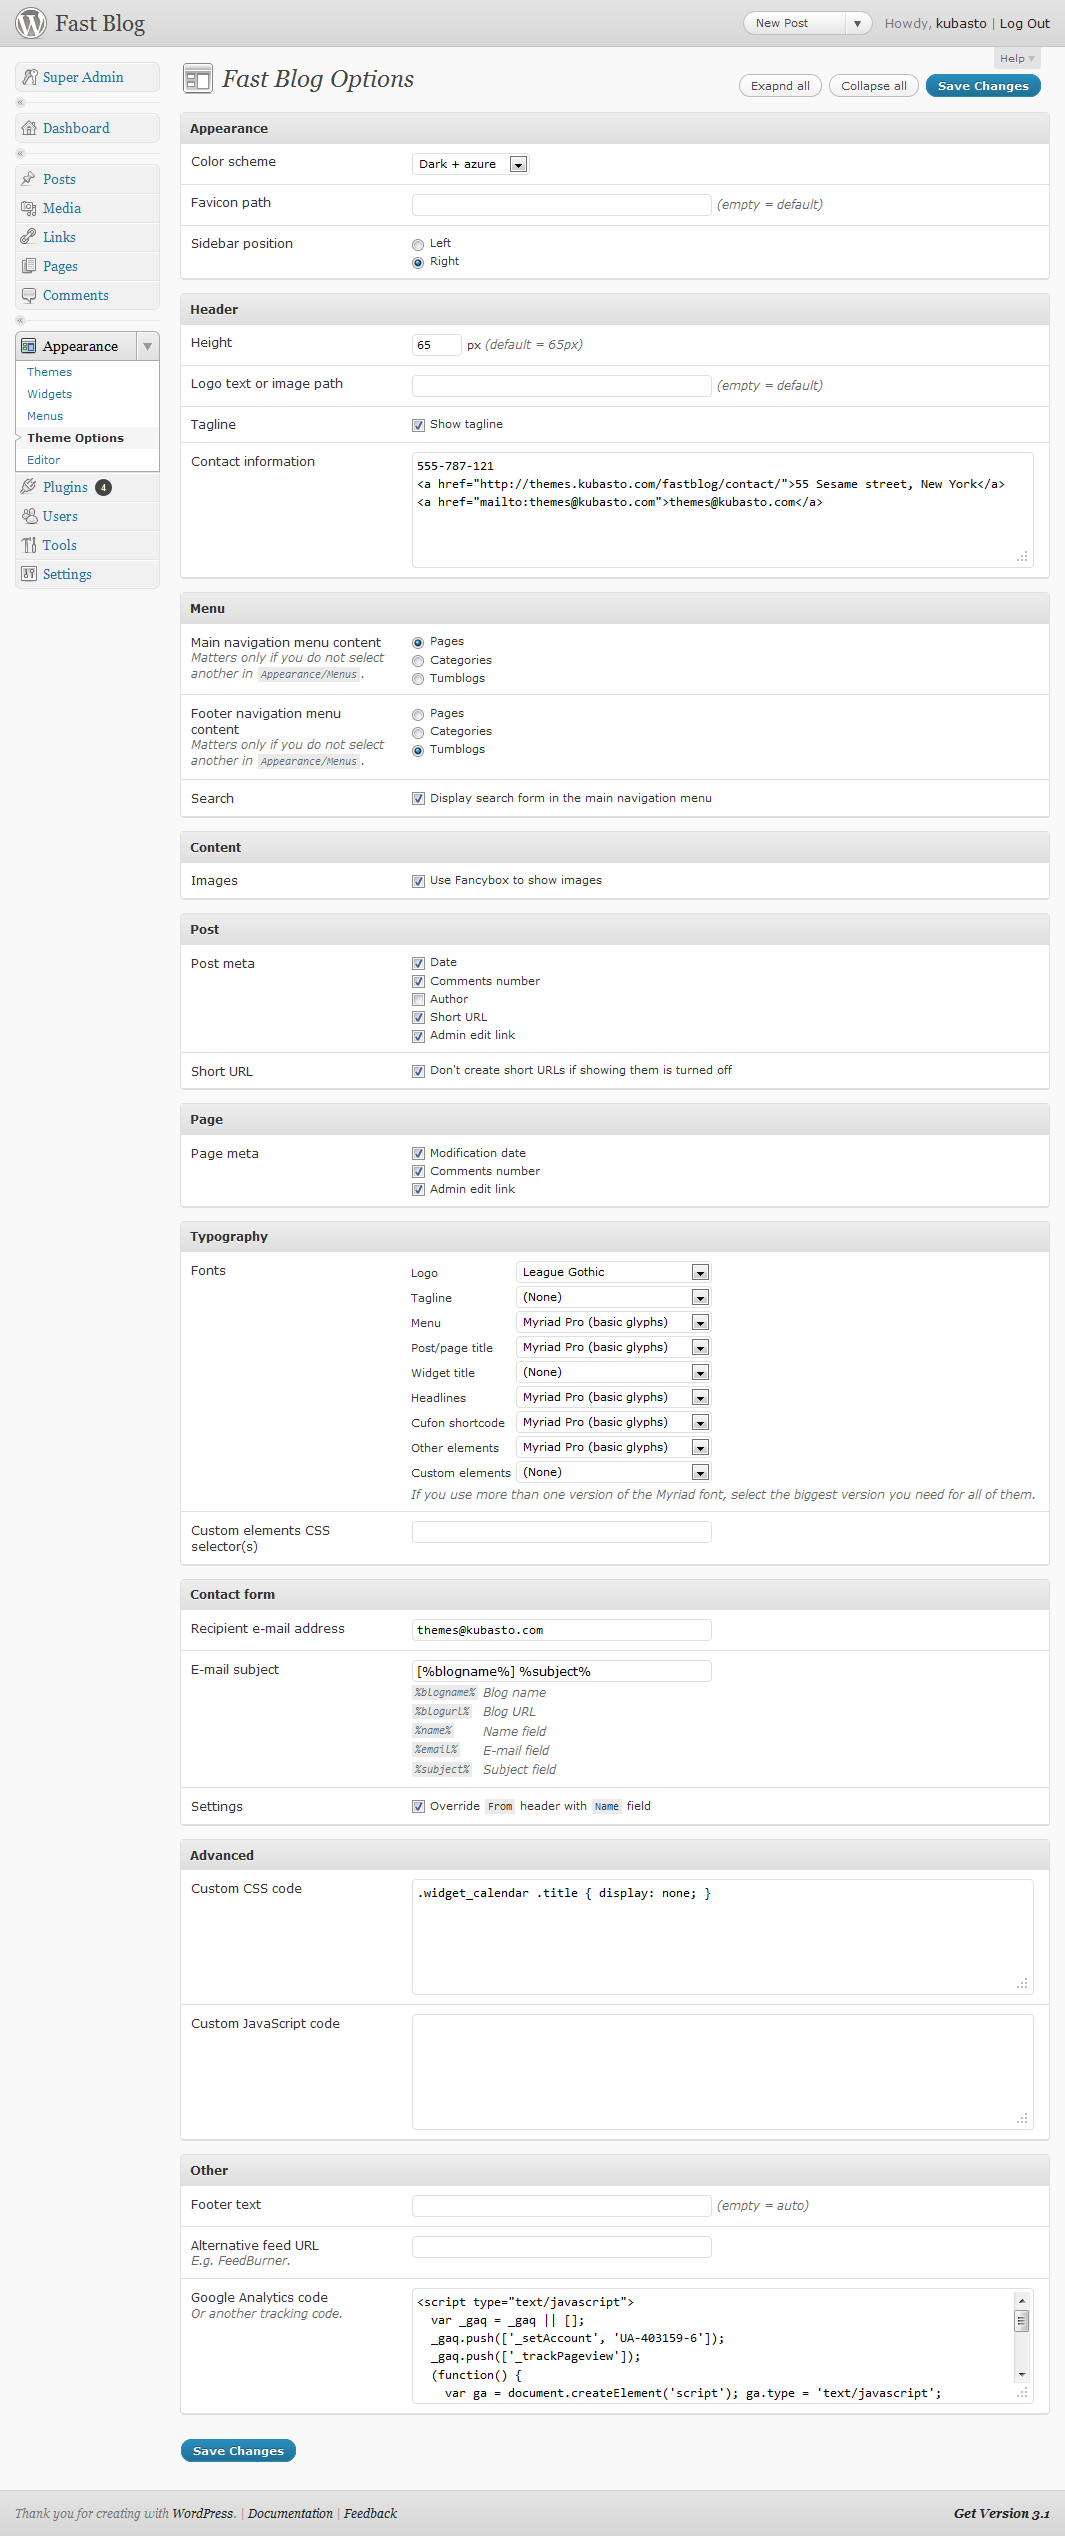Screen dimensions: 1065x2536
Task: Select Left sidebar position radio button
Action: point(418,245)
